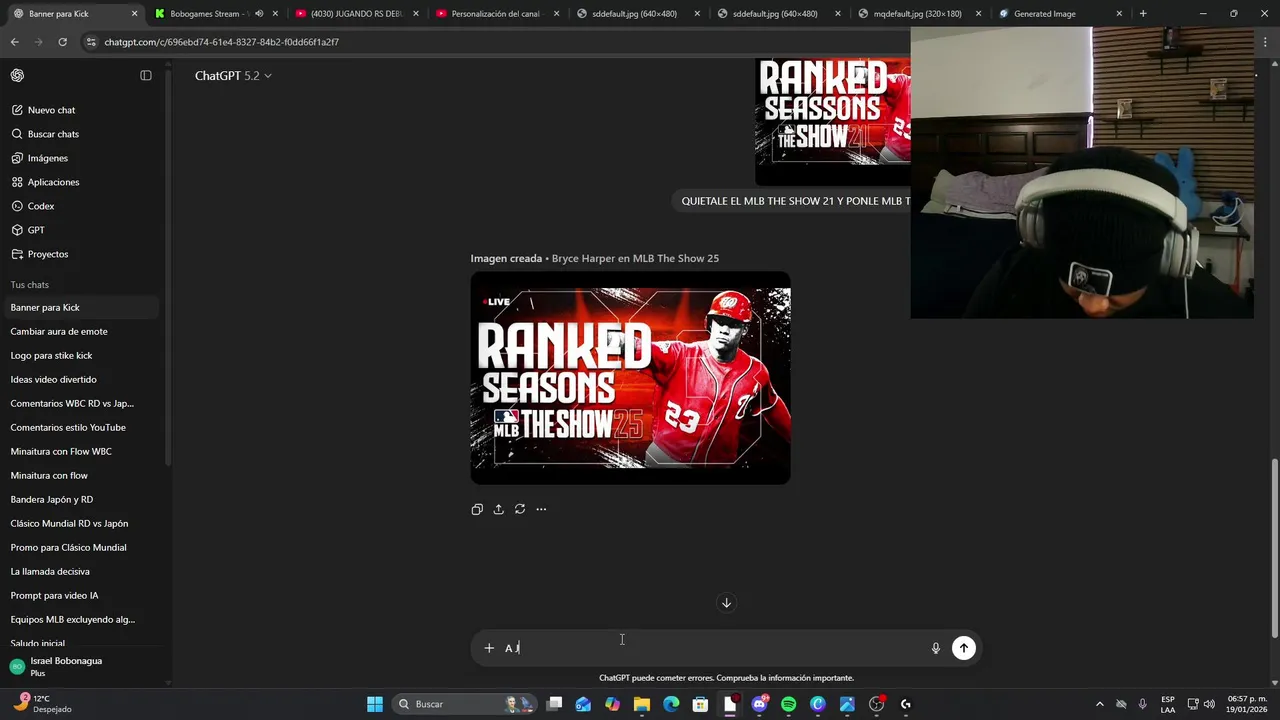
Task: Open chat La llamada decisiva
Action: (x=81, y=571)
